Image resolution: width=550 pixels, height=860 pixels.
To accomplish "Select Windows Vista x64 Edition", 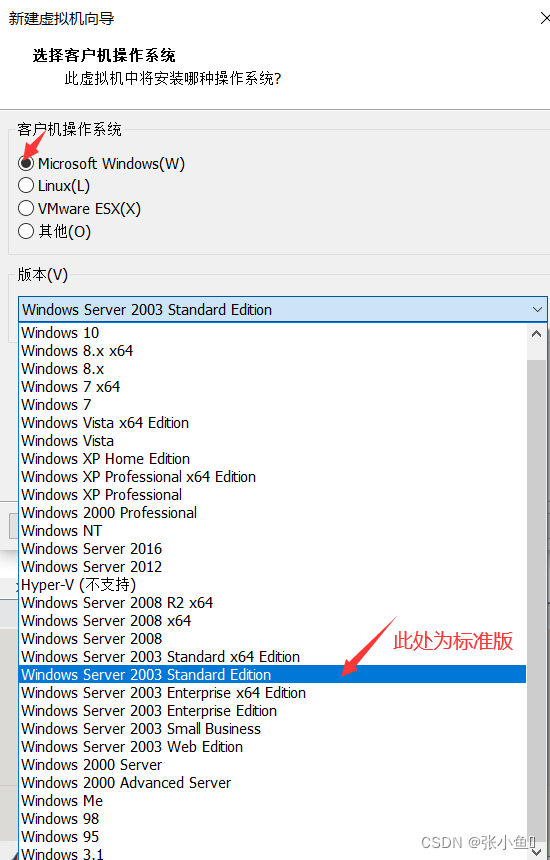I will pos(273,423).
